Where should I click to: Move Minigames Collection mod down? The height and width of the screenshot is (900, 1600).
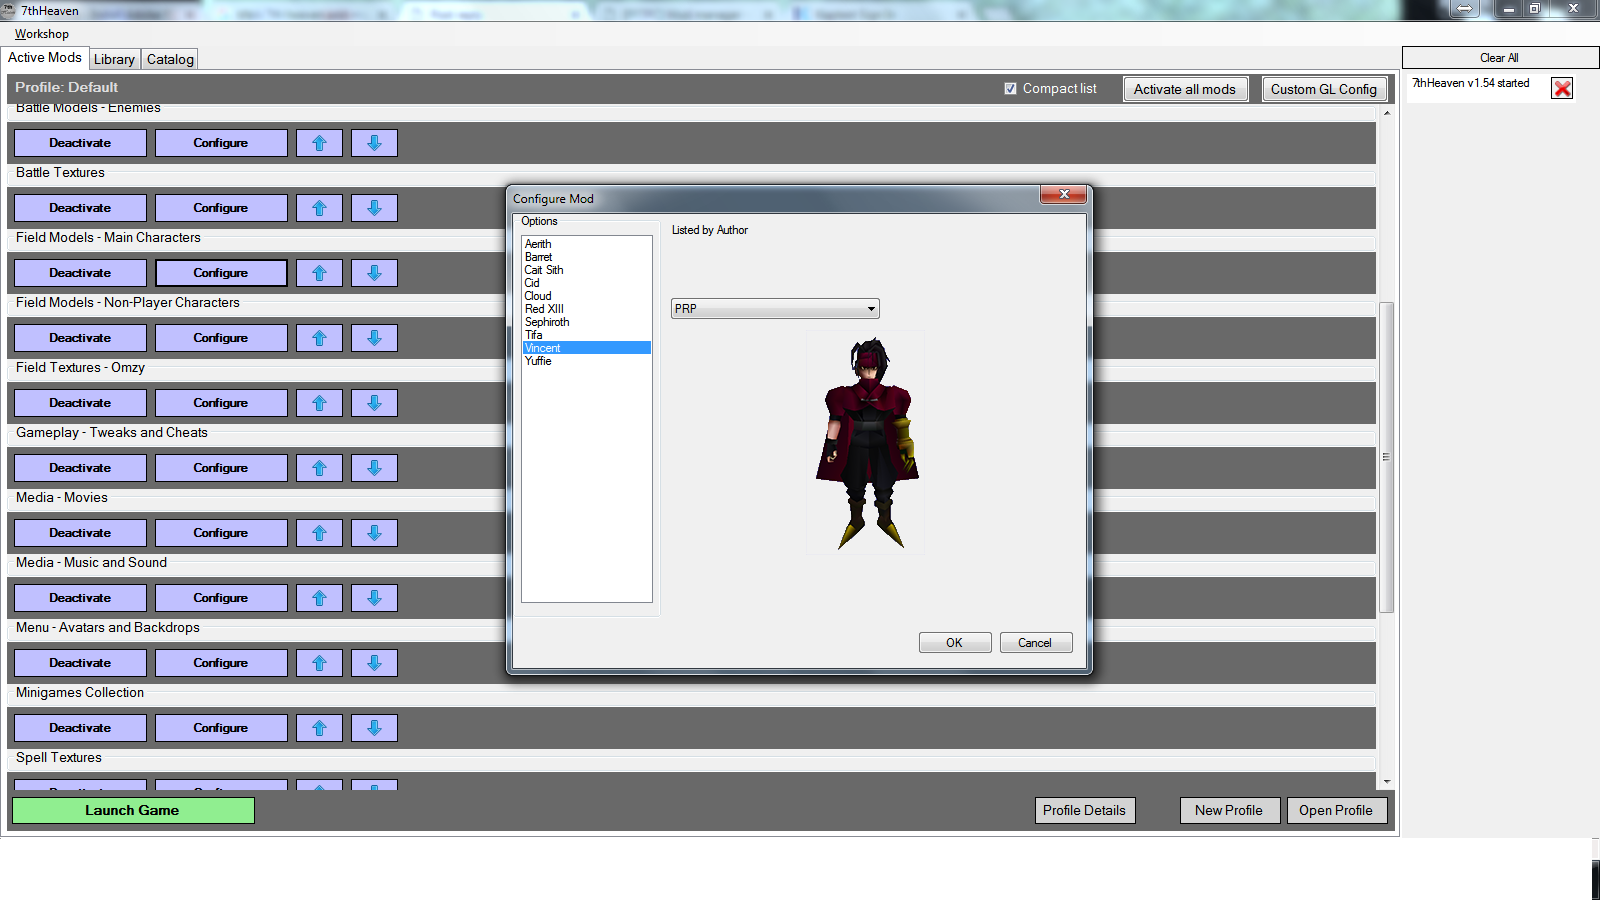[374, 728]
